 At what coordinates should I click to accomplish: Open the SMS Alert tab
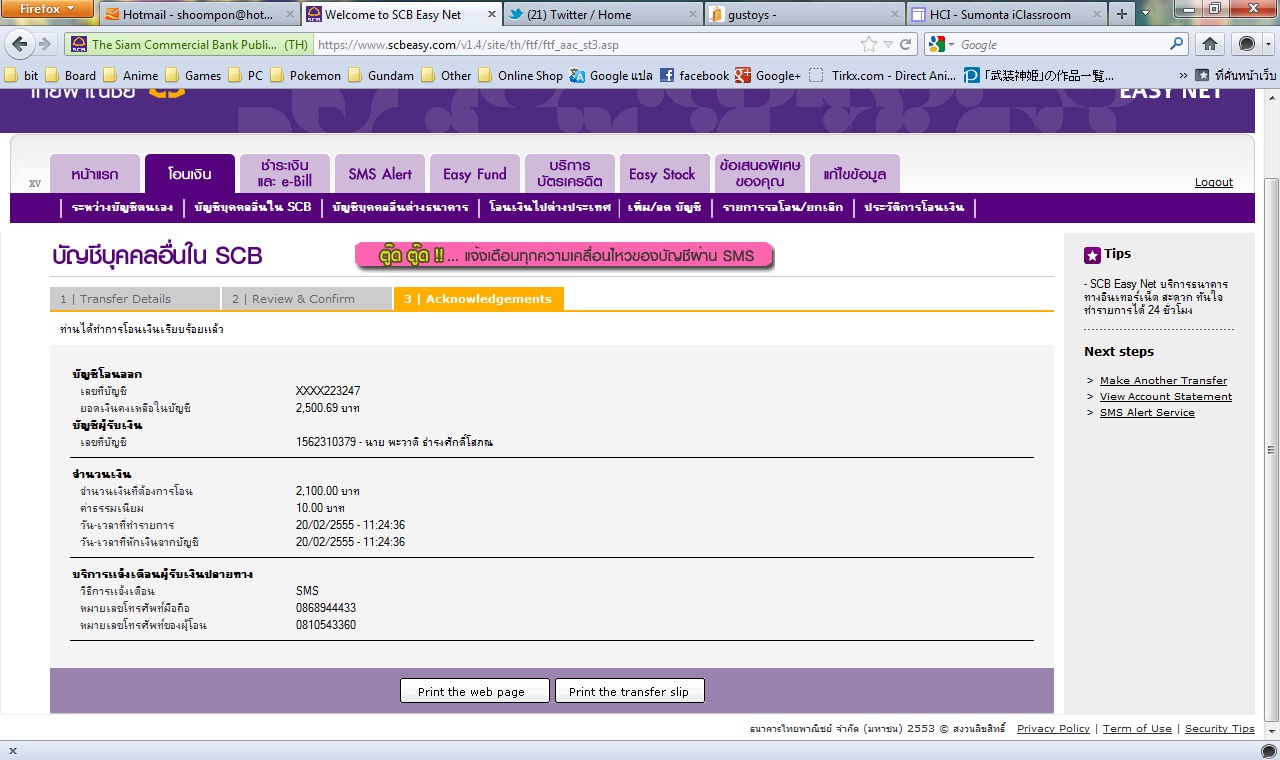coord(380,174)
